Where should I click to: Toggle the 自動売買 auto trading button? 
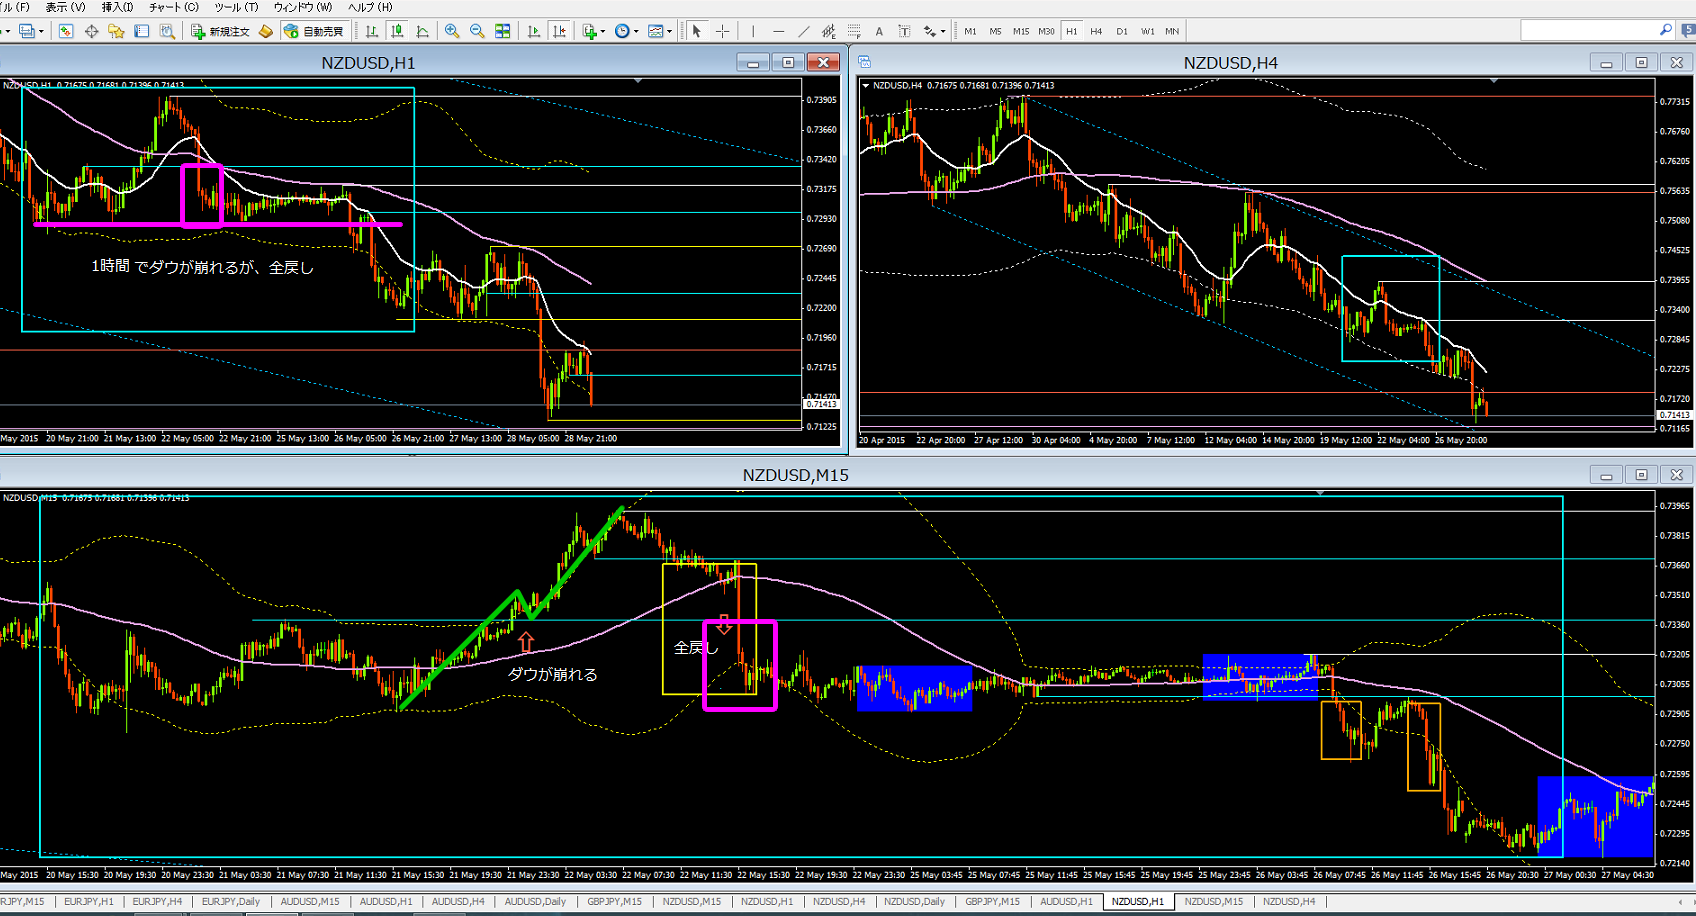(x=314, y=31)
